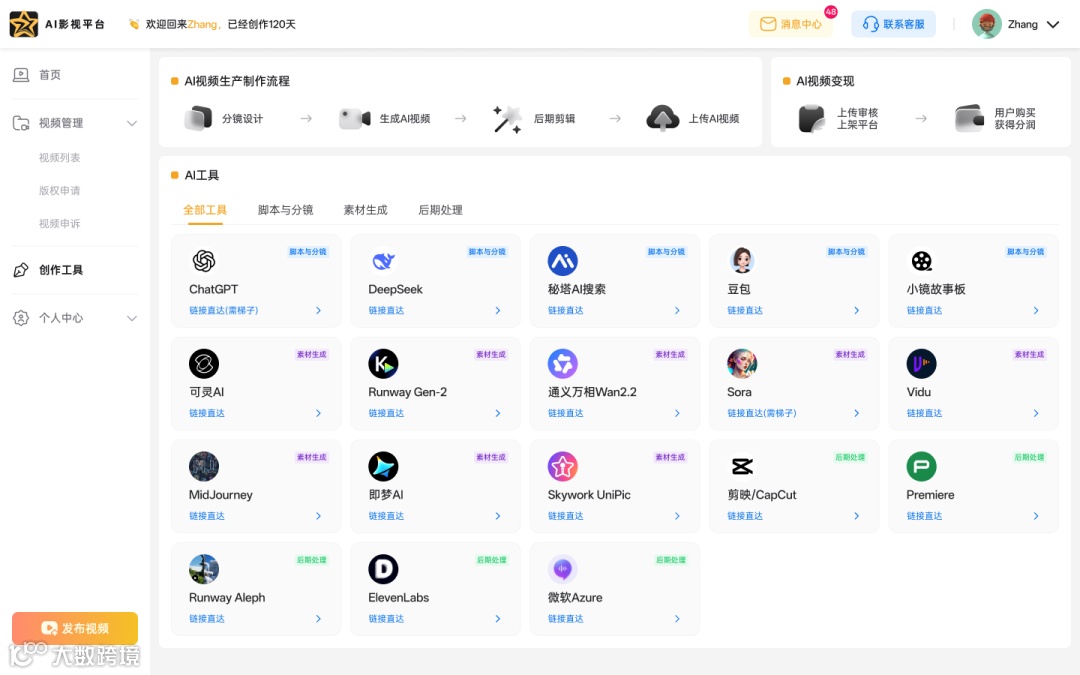Open the ChatGPT tool icon
The width and height of the screenshot is (1080, 675).
click(x=204, y=261)
